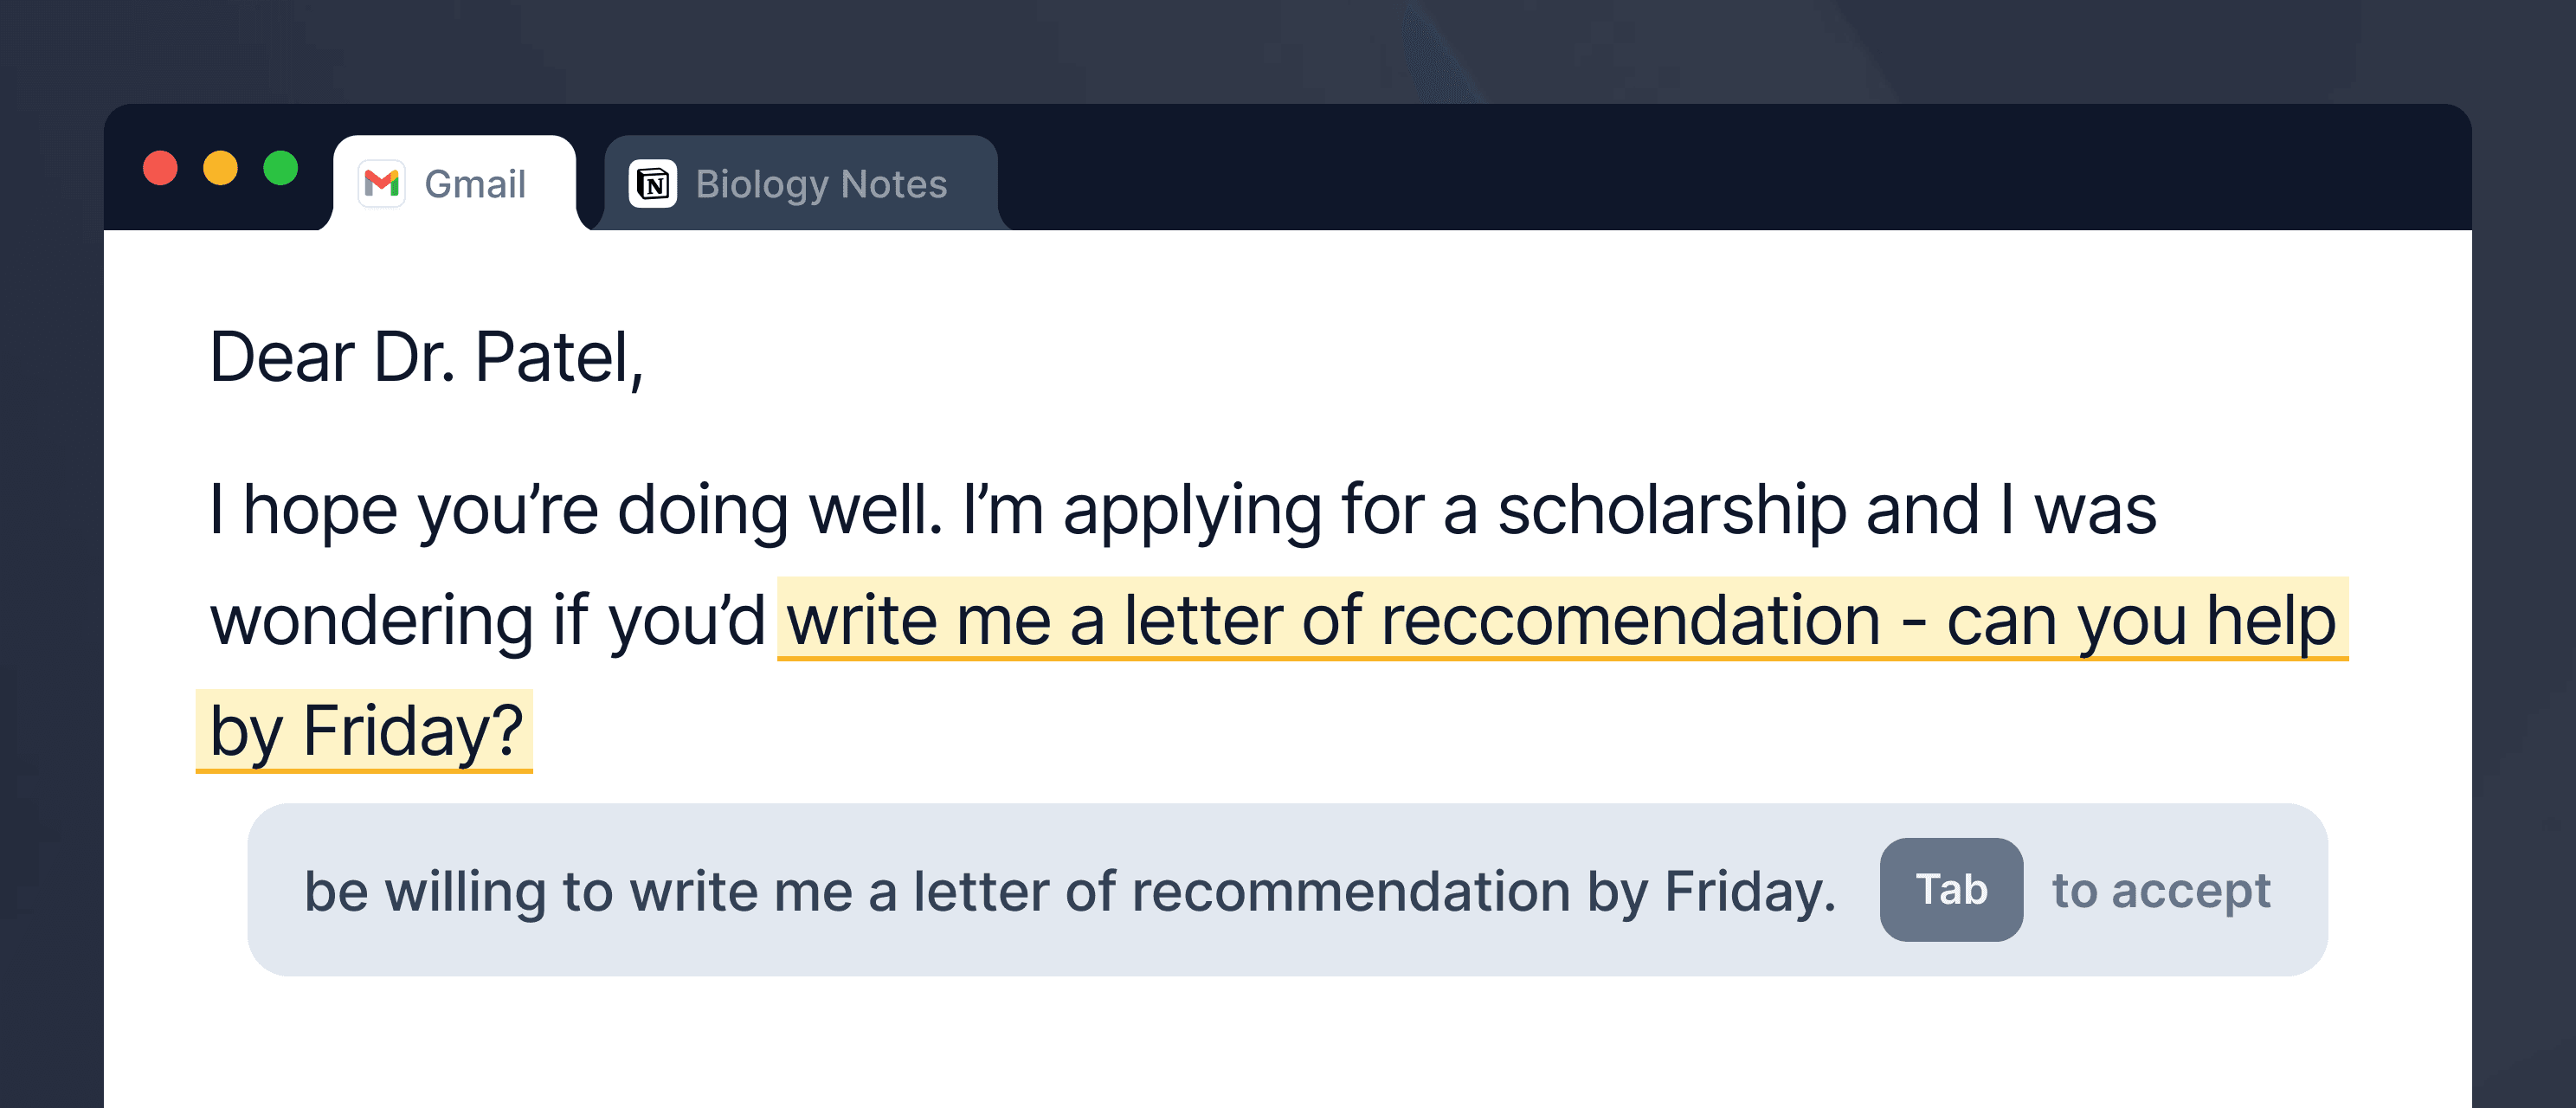Viewport: 2576px width, 1108px height.
Task: Click "I hope you're doing well" sentence
Action: 575,510
